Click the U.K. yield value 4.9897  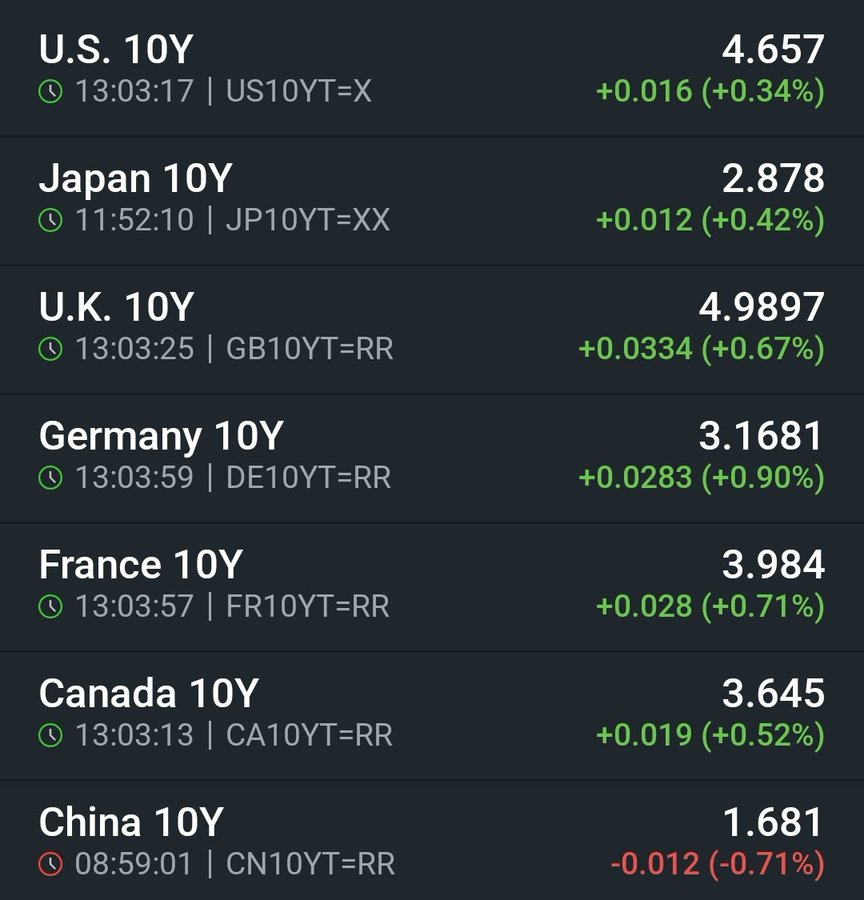point(762,307)
